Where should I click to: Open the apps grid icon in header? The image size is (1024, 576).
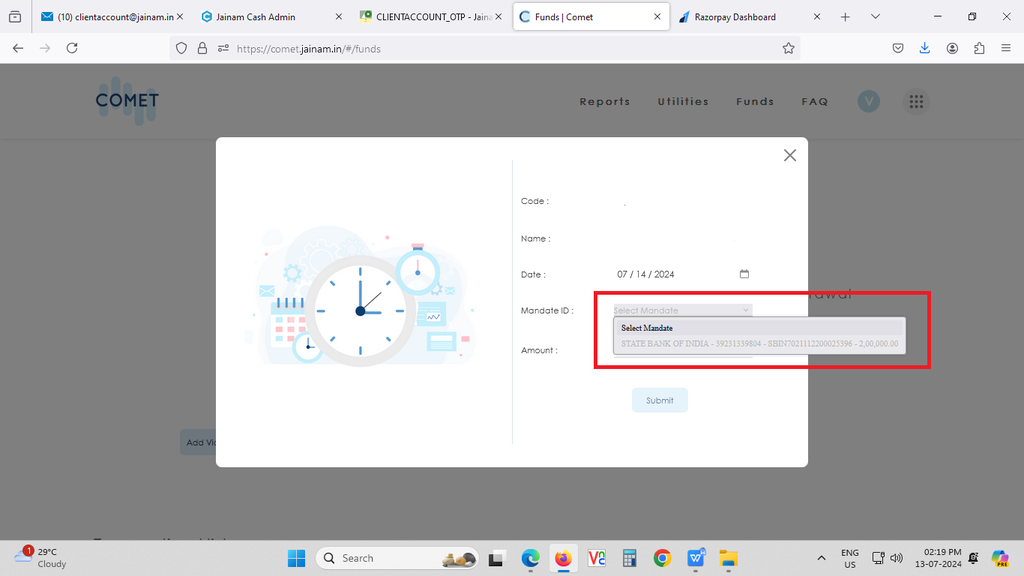pyautogui.click(x=915, y=101)
